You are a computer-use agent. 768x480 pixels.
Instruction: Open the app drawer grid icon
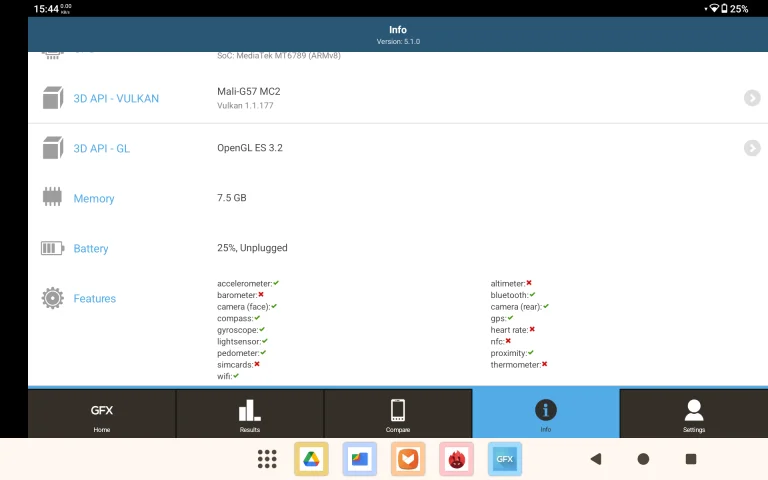267,459
